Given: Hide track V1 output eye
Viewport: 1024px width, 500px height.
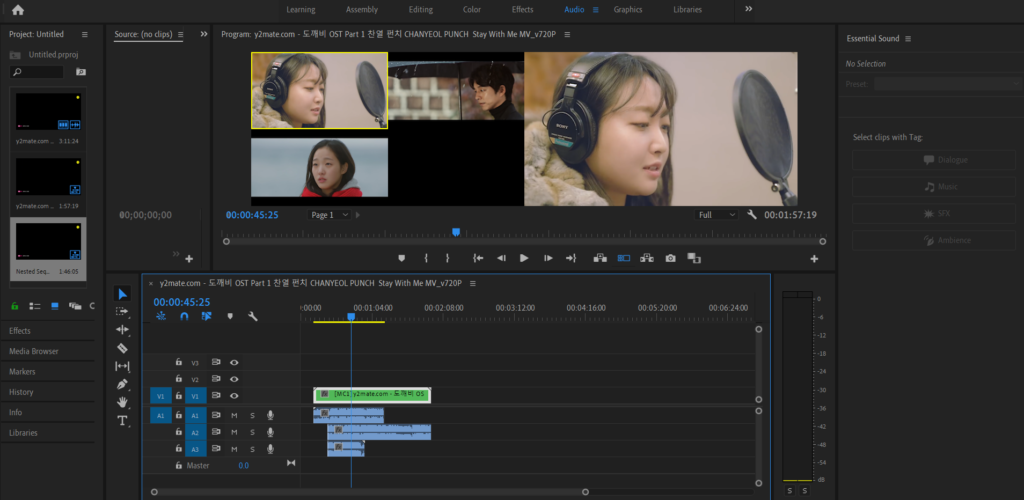Looking at the screenshot, I should (234, 396).
